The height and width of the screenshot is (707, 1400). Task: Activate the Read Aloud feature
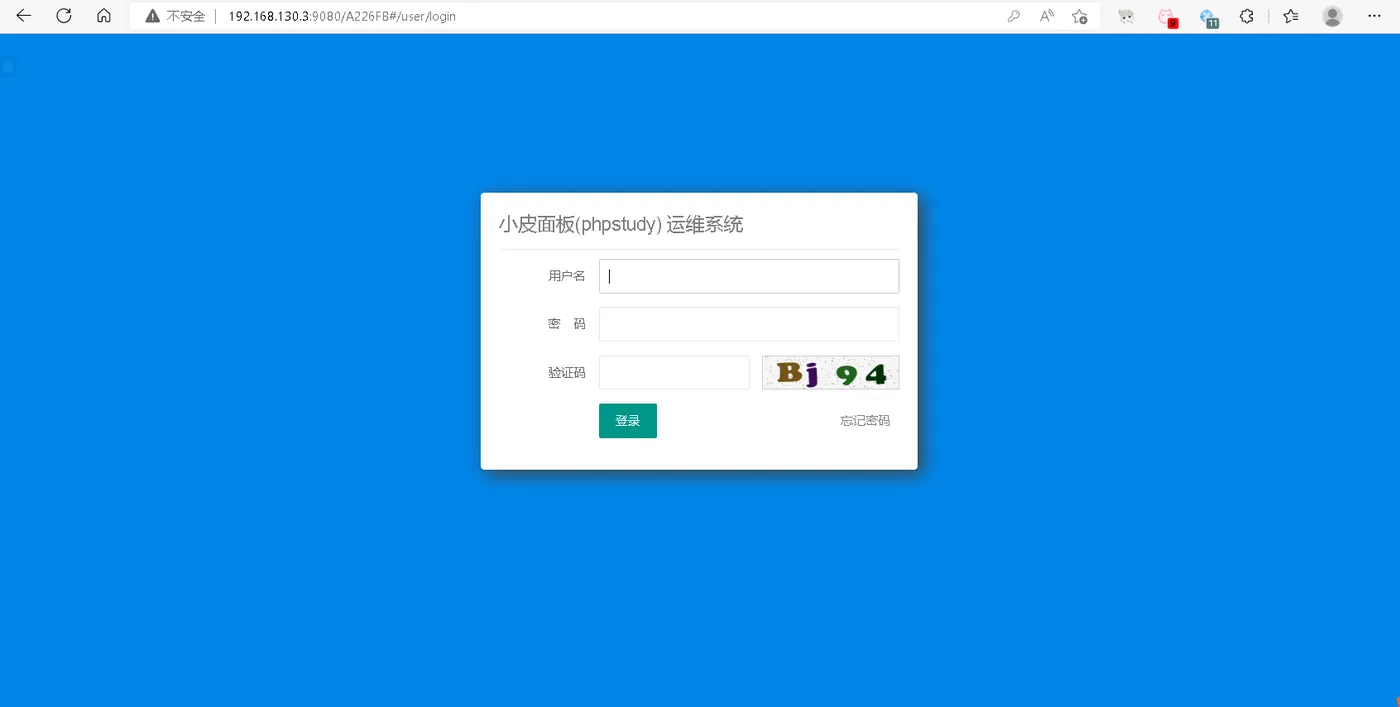pyautogui.click(x=1046, y=16)
